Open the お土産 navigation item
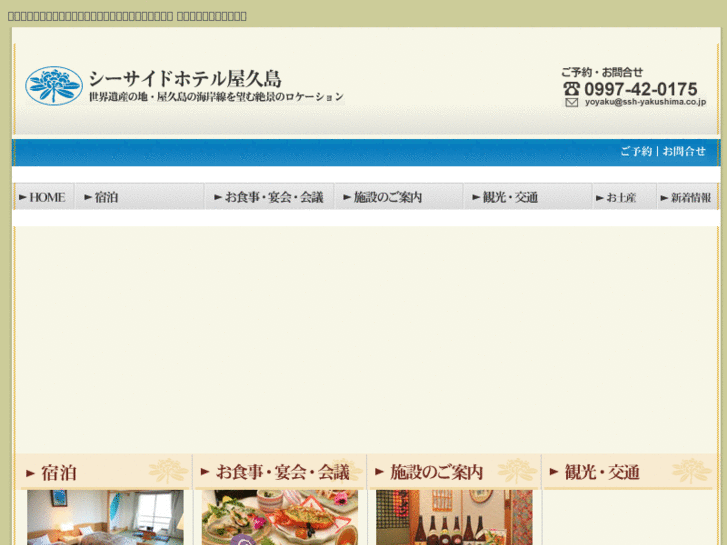 point(625,197)
